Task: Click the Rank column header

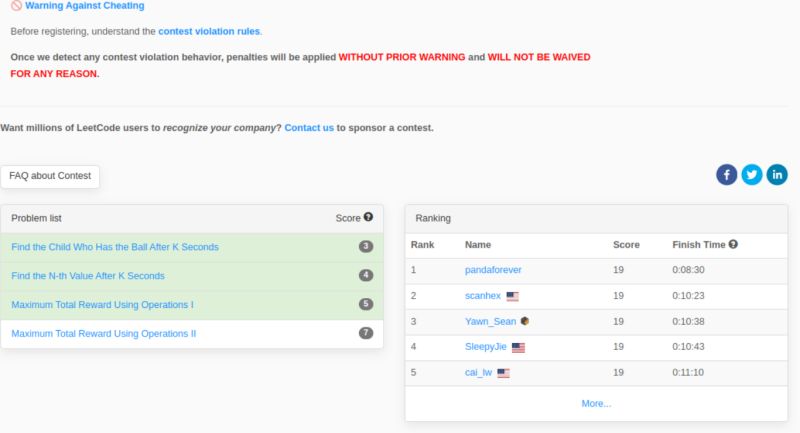Action: click(x=422, y=245)
